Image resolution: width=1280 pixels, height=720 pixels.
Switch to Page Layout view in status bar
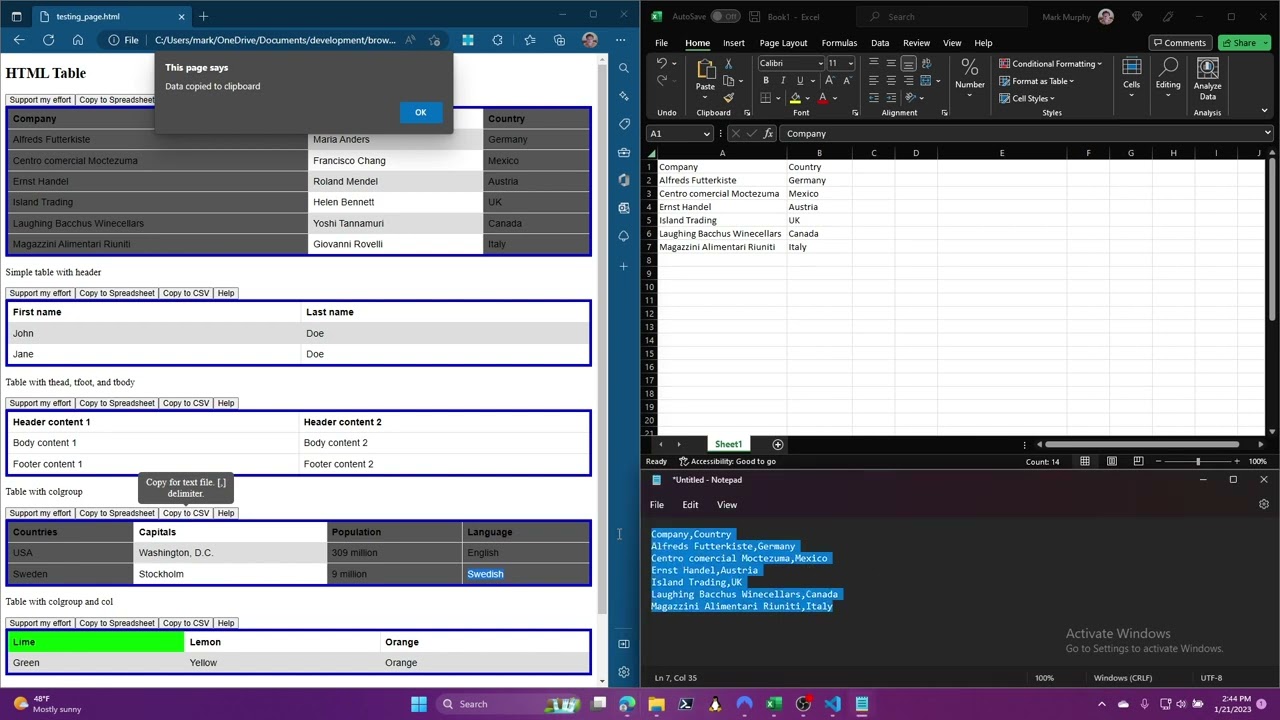pyautogui.click(x=1111, y=461)
